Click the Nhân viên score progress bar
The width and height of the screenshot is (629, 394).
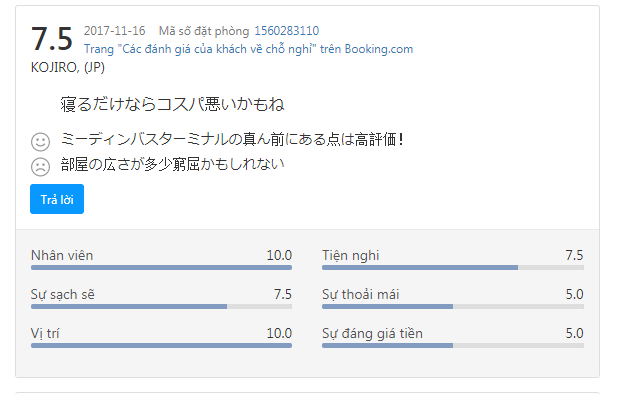pos(161,268)
